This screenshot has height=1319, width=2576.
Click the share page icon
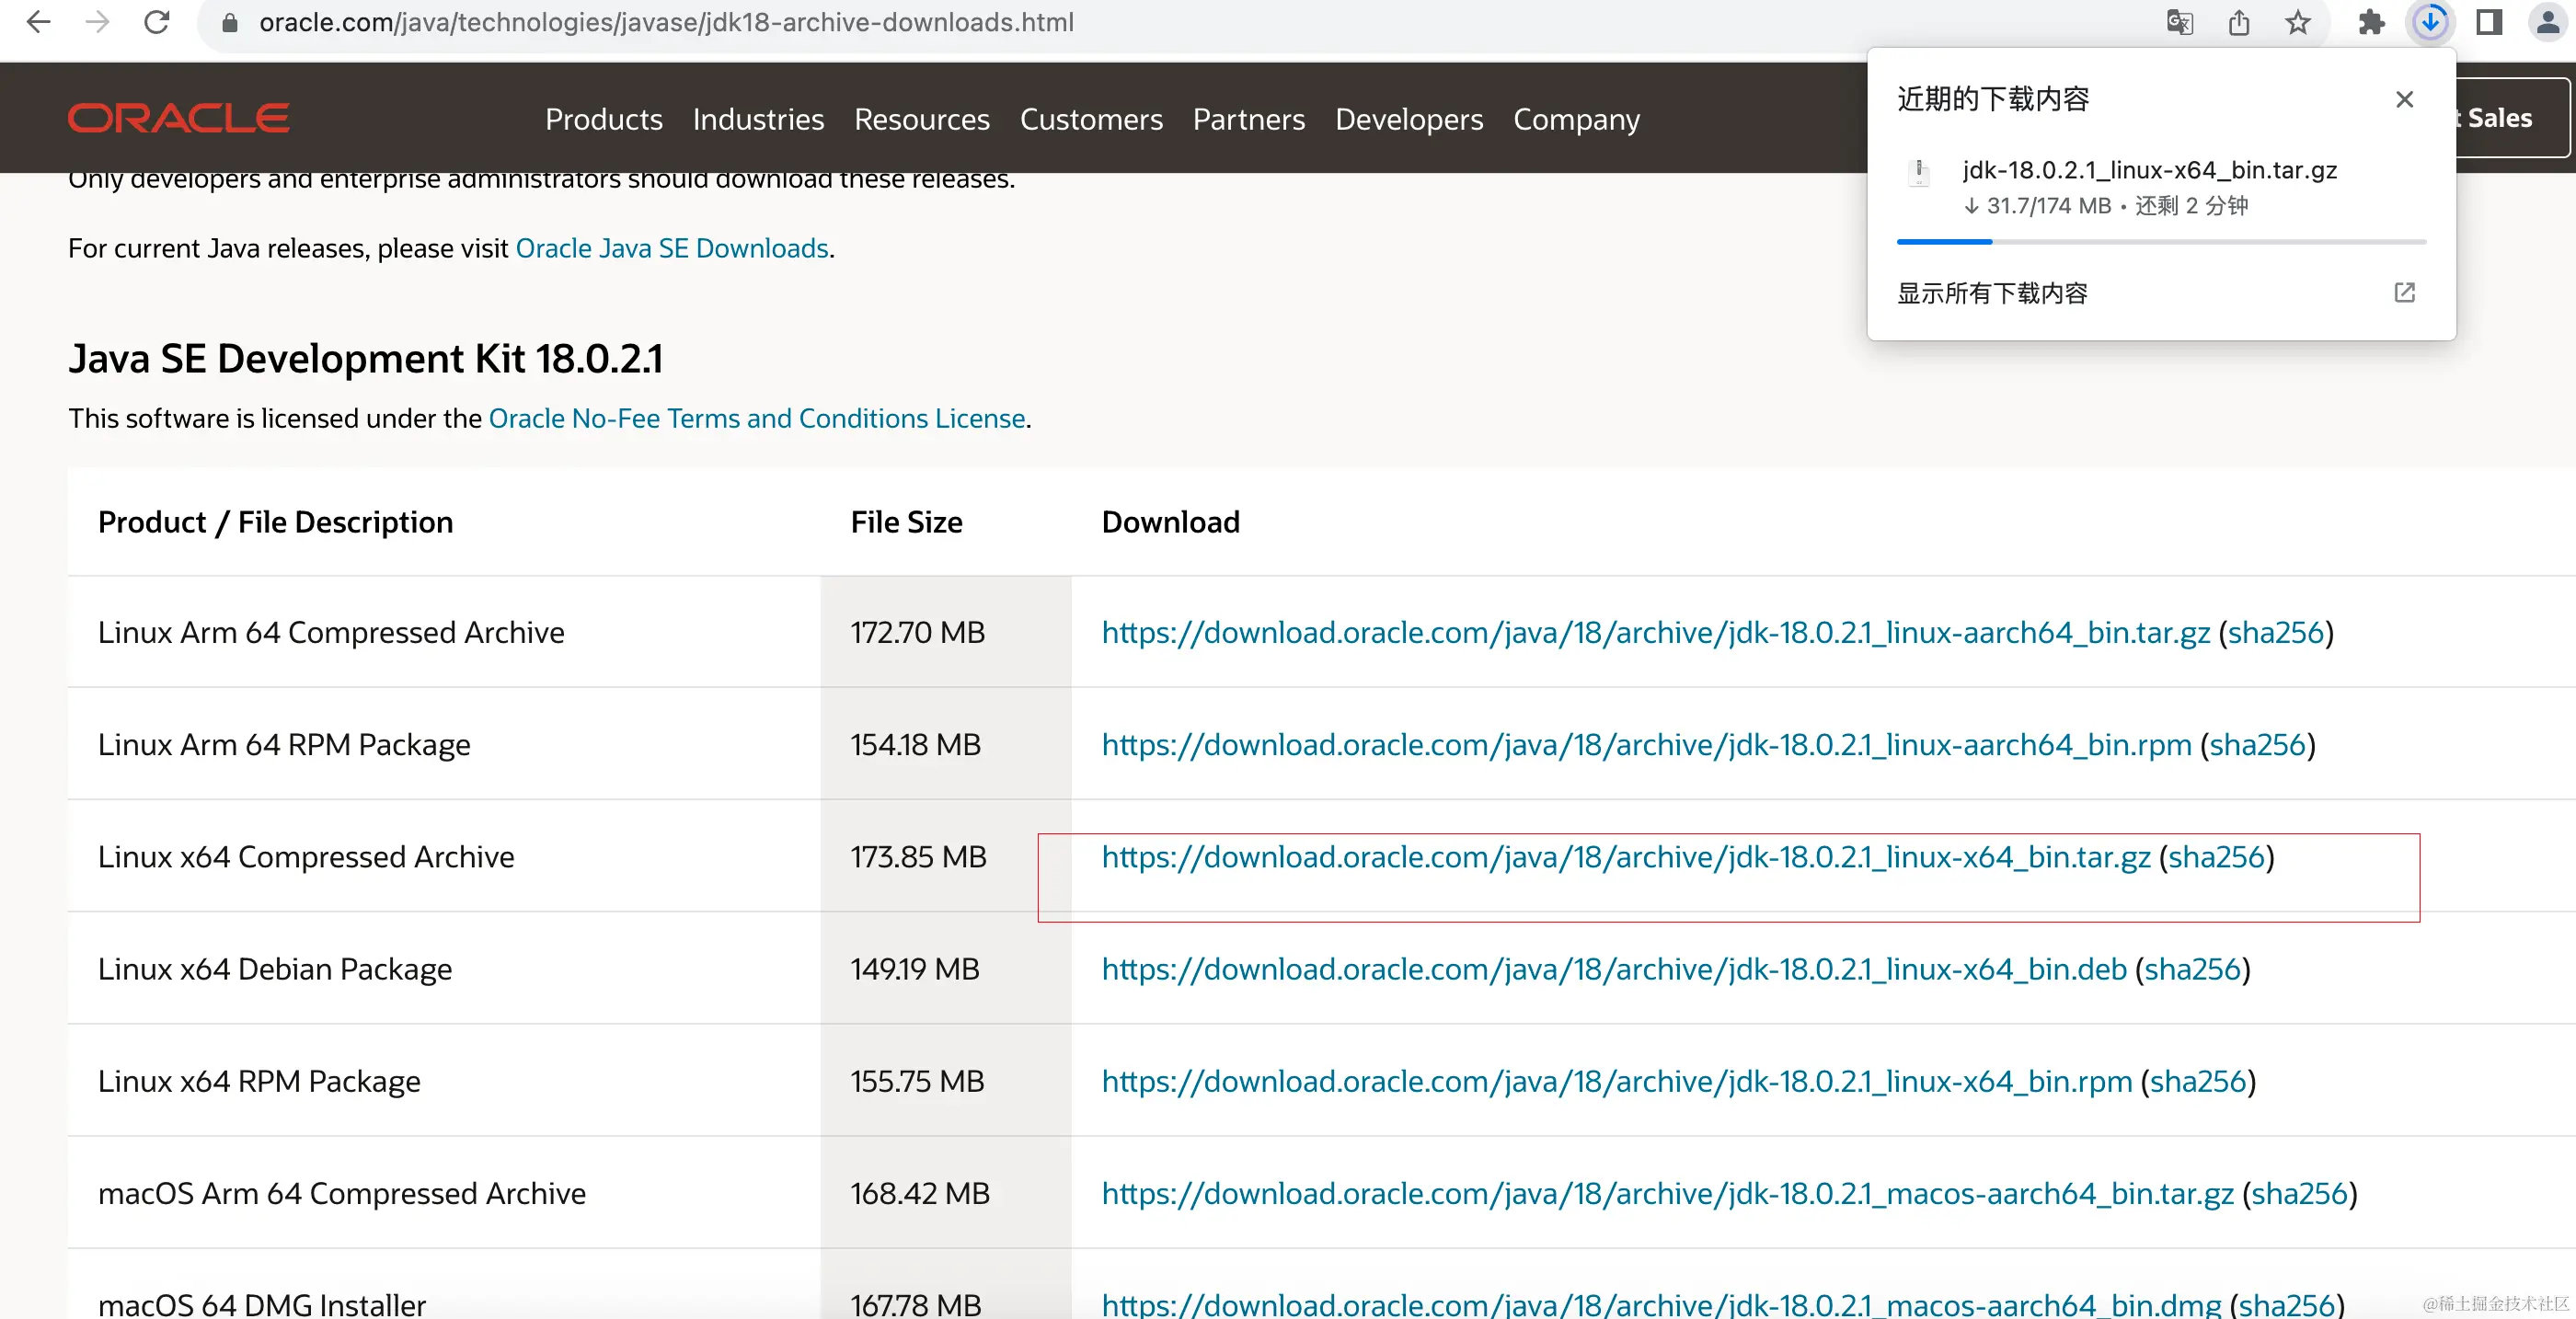pyautogui.click(x=2239, y=22)
